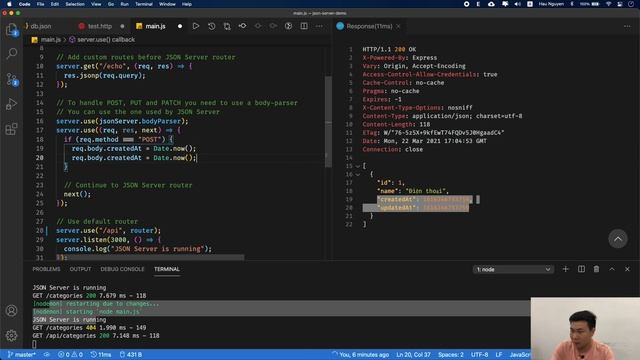Click the editor horizontal scrollbar
This screenshot has height=360, width=640.
[x=150, y=257]
